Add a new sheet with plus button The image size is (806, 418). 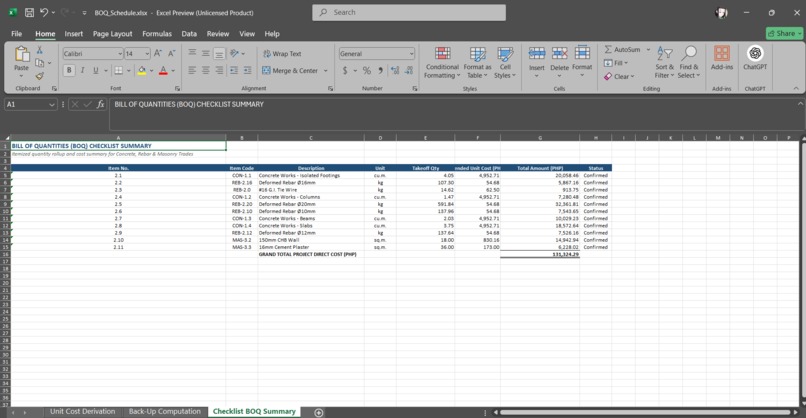tap(319, 412)
